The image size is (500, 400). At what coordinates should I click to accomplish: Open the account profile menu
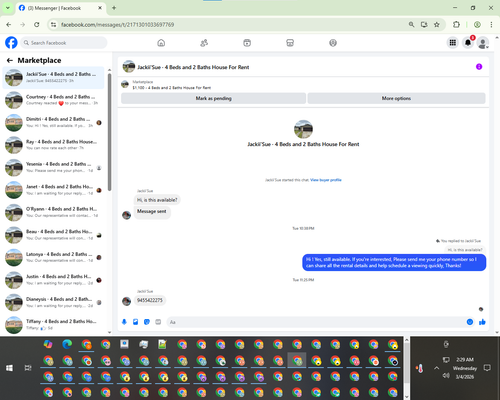coord(483,43)
